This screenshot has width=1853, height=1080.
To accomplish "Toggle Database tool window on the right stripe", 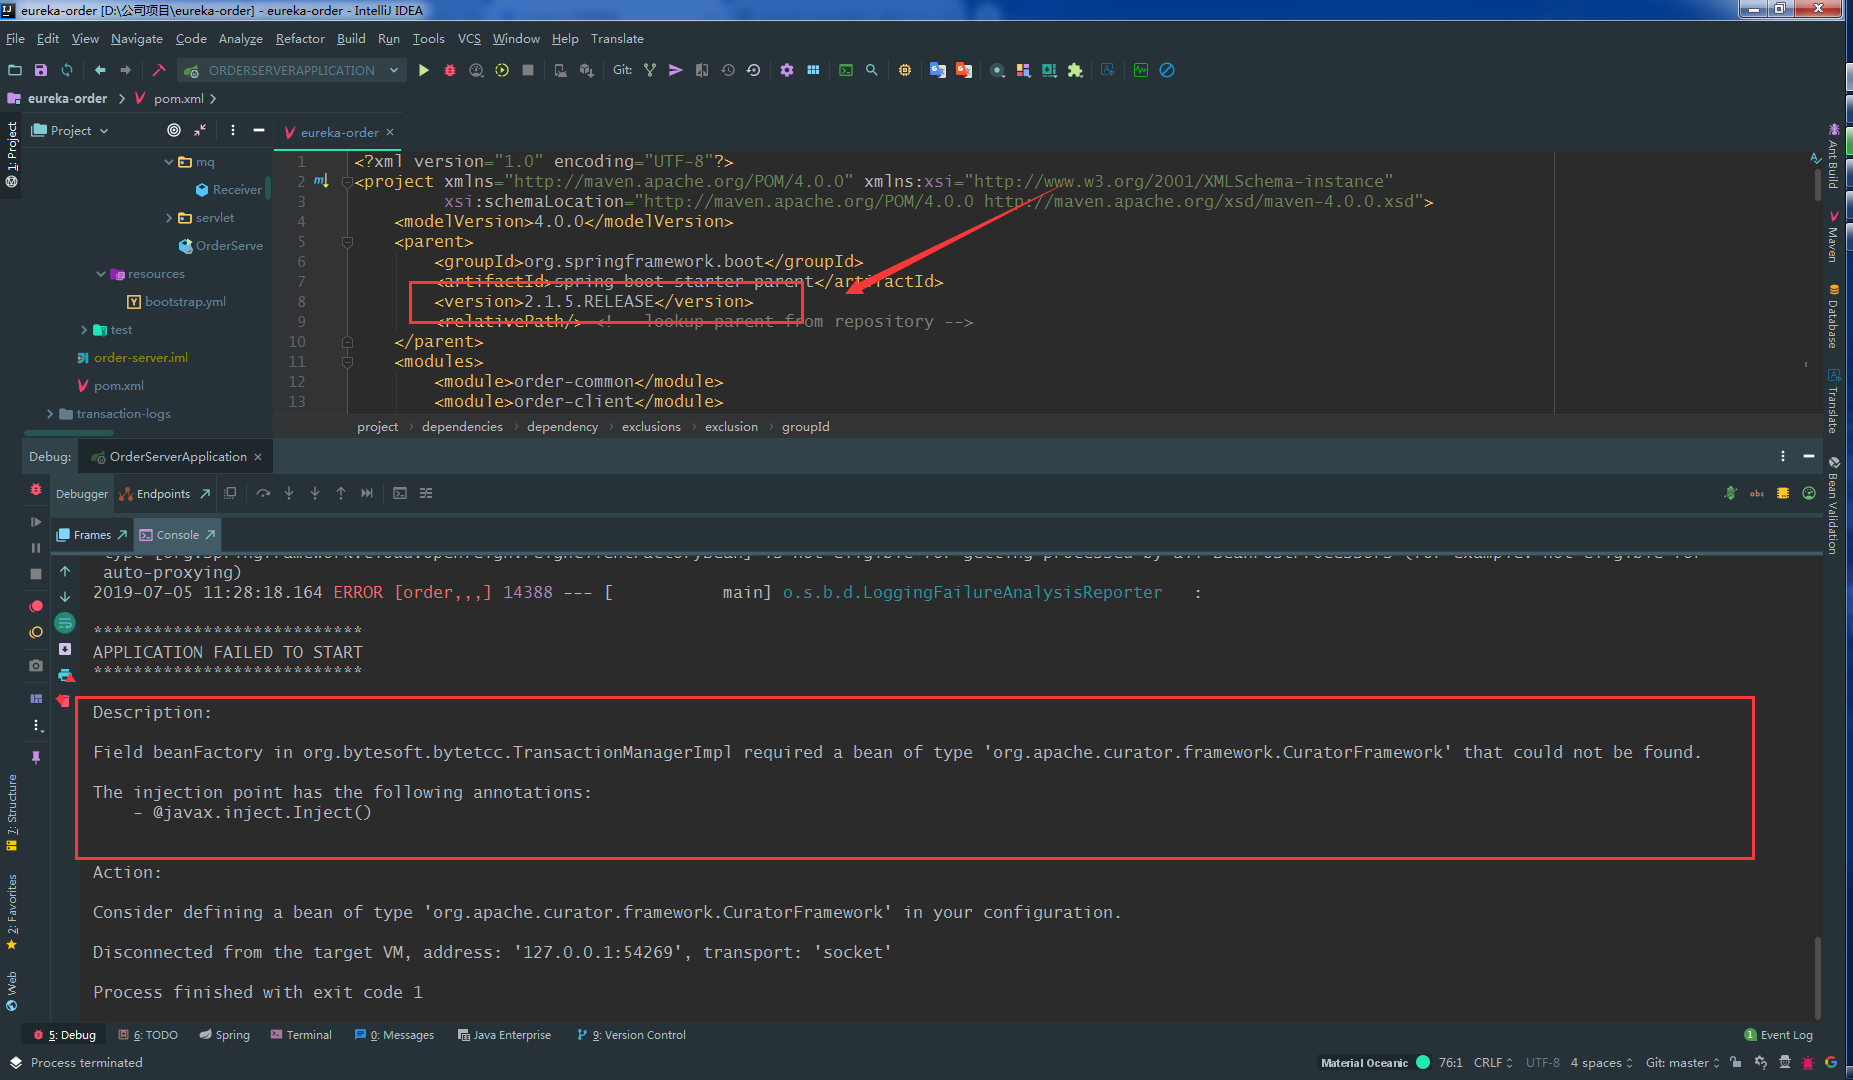I will (x=1833, y=316).
